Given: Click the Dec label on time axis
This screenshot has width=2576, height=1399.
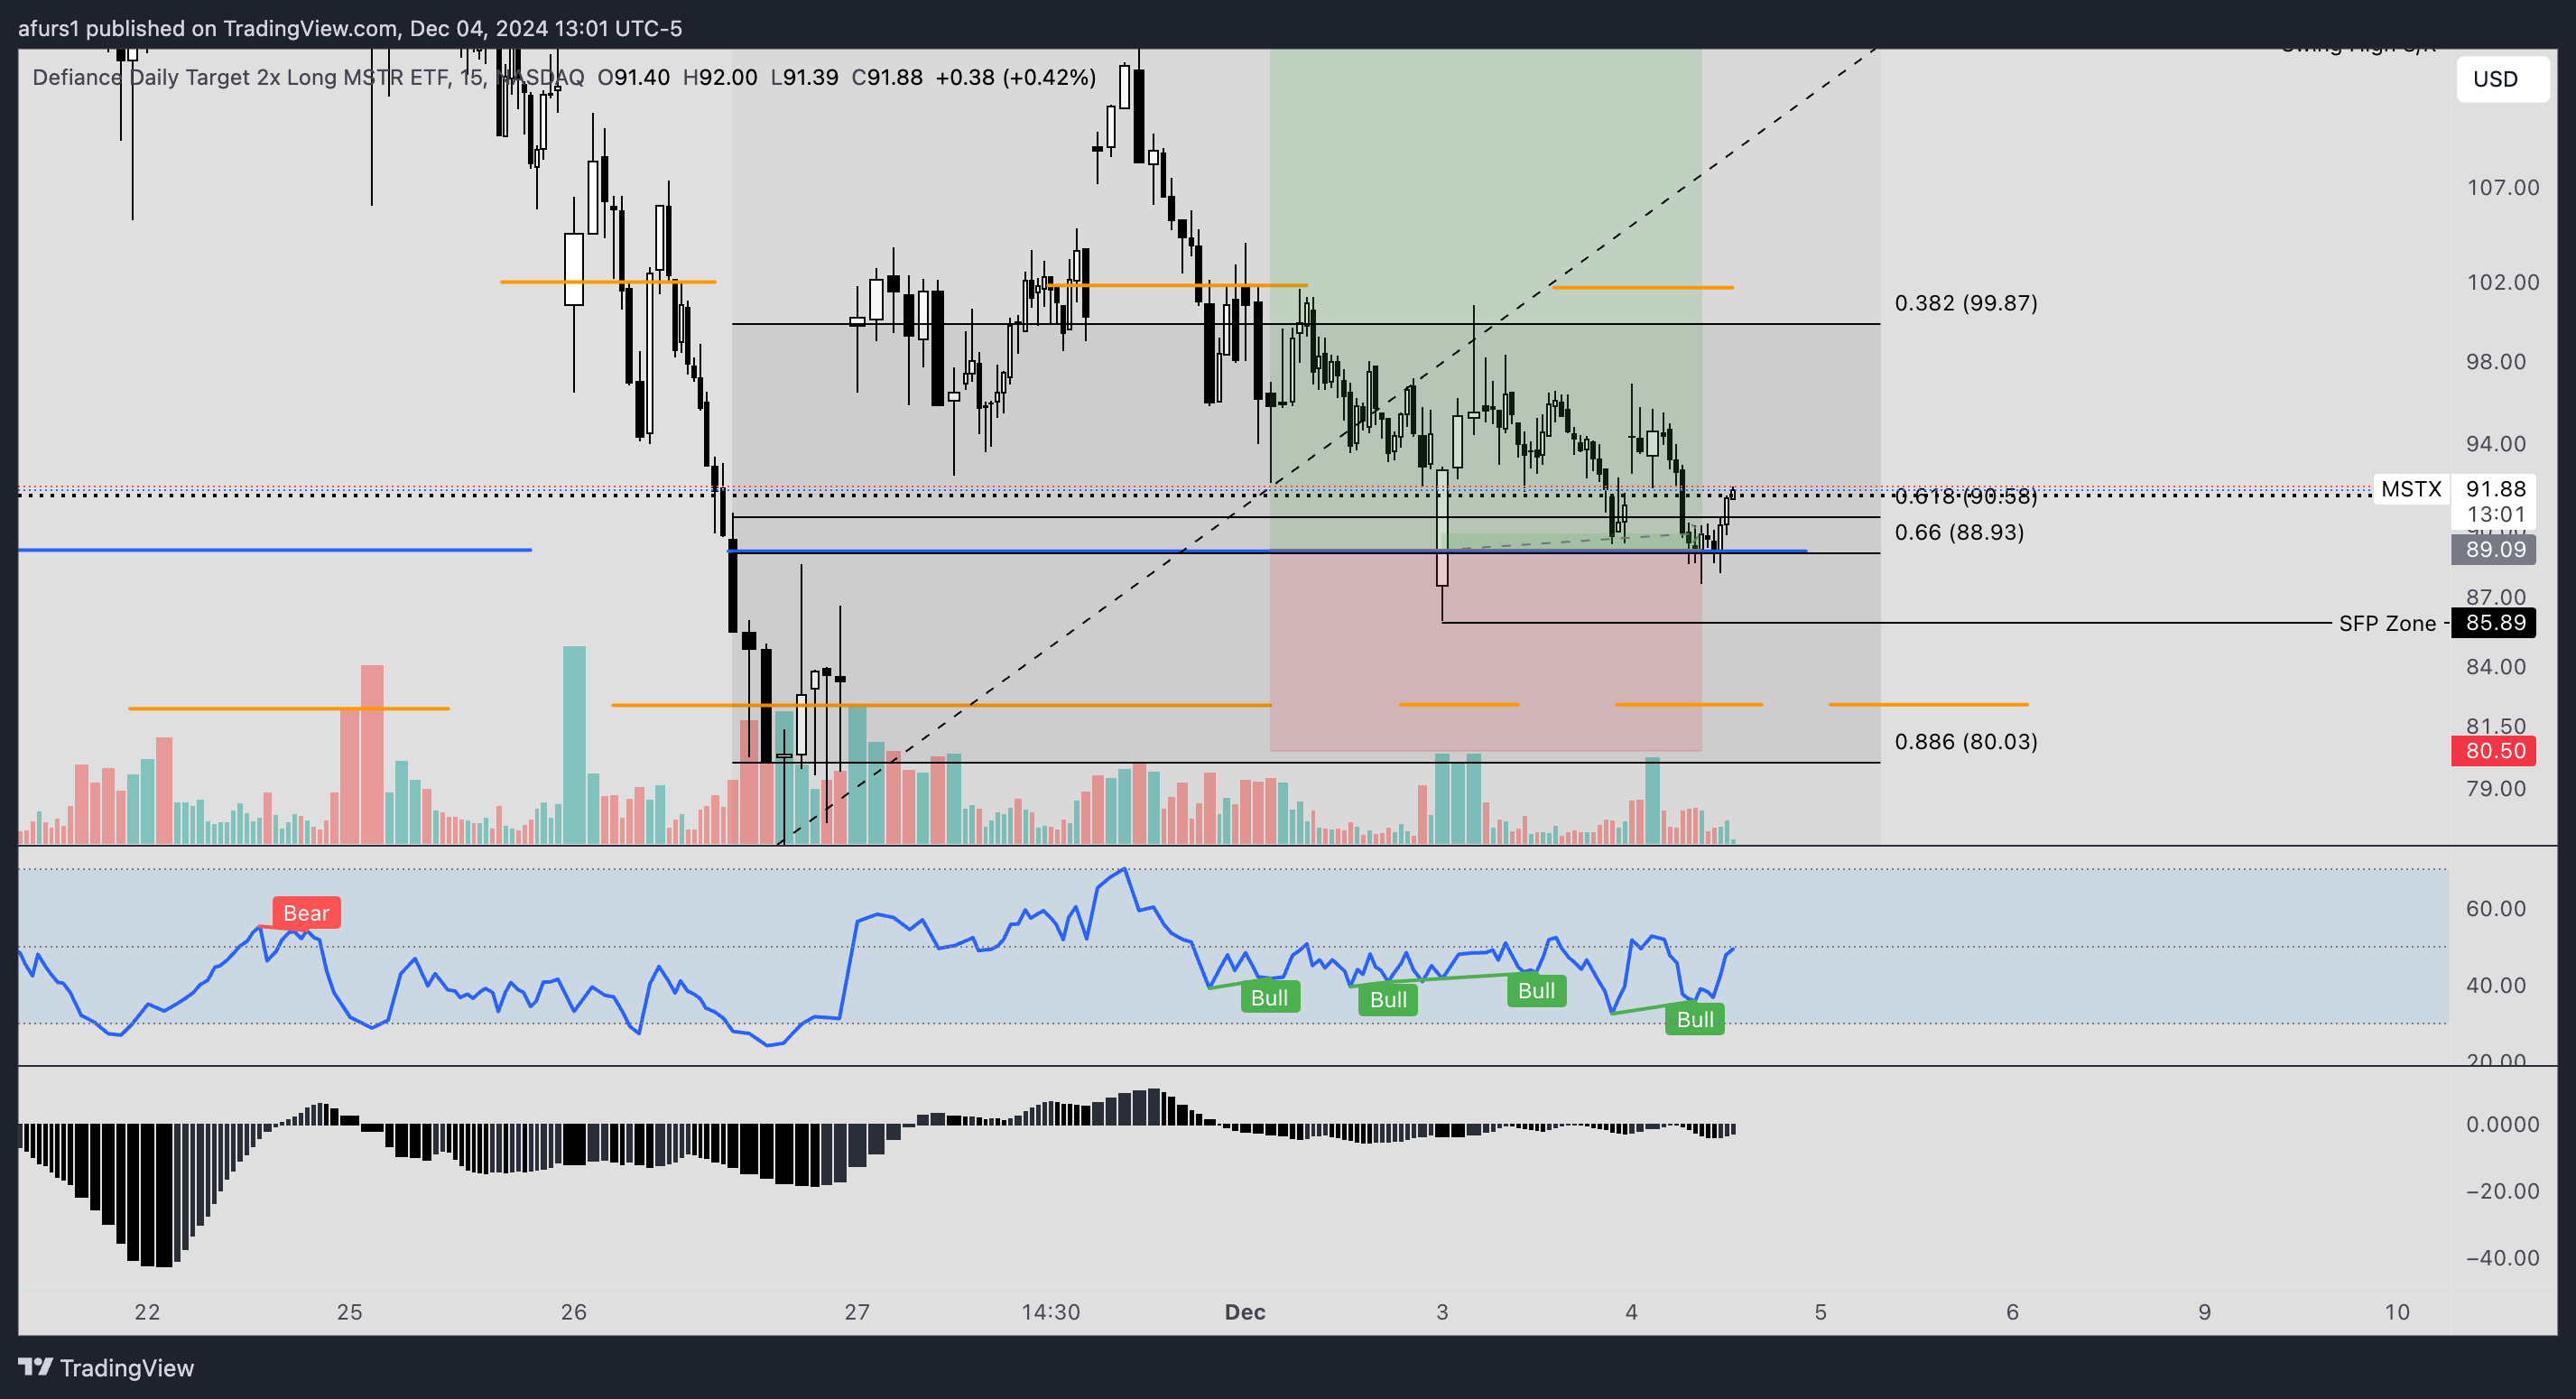Looking at the screenshot, I should (x=1245, y=1312).
